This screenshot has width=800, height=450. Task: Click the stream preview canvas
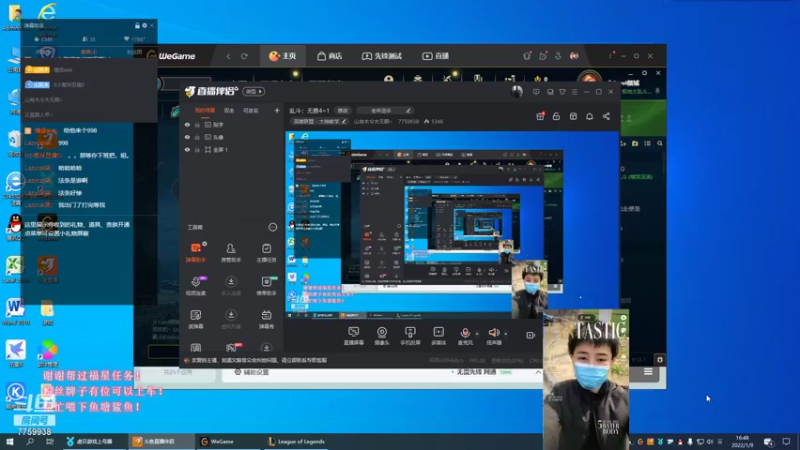[452, 225]
